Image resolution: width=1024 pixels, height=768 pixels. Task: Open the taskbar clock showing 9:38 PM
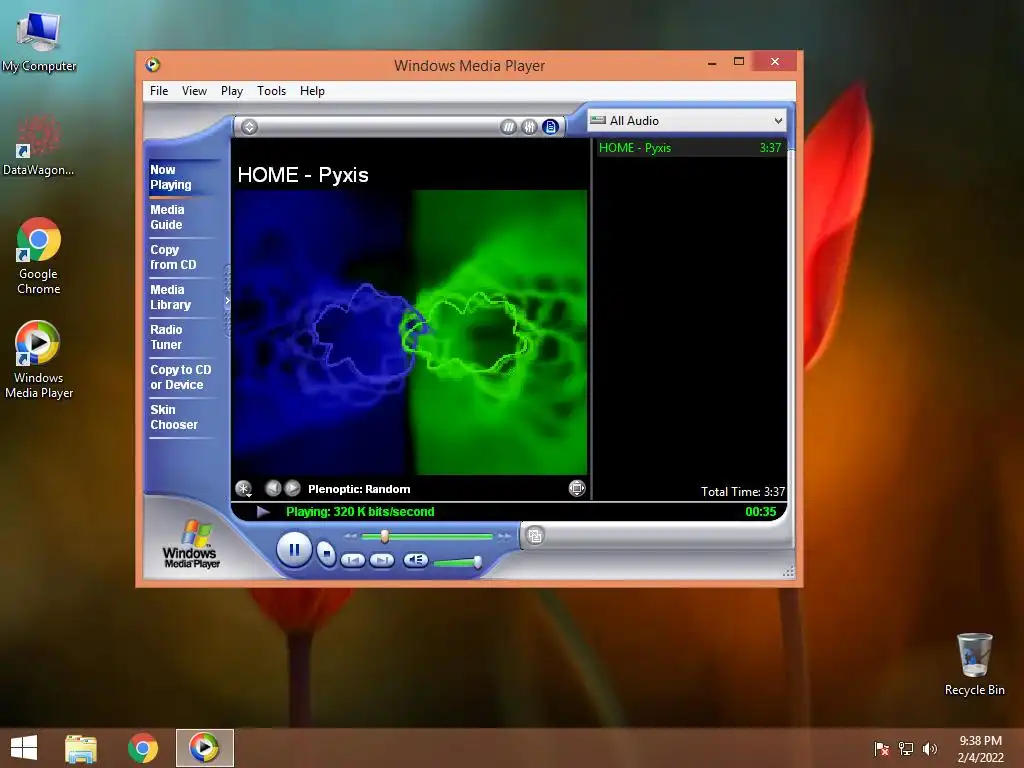click(x=980, y=748)
